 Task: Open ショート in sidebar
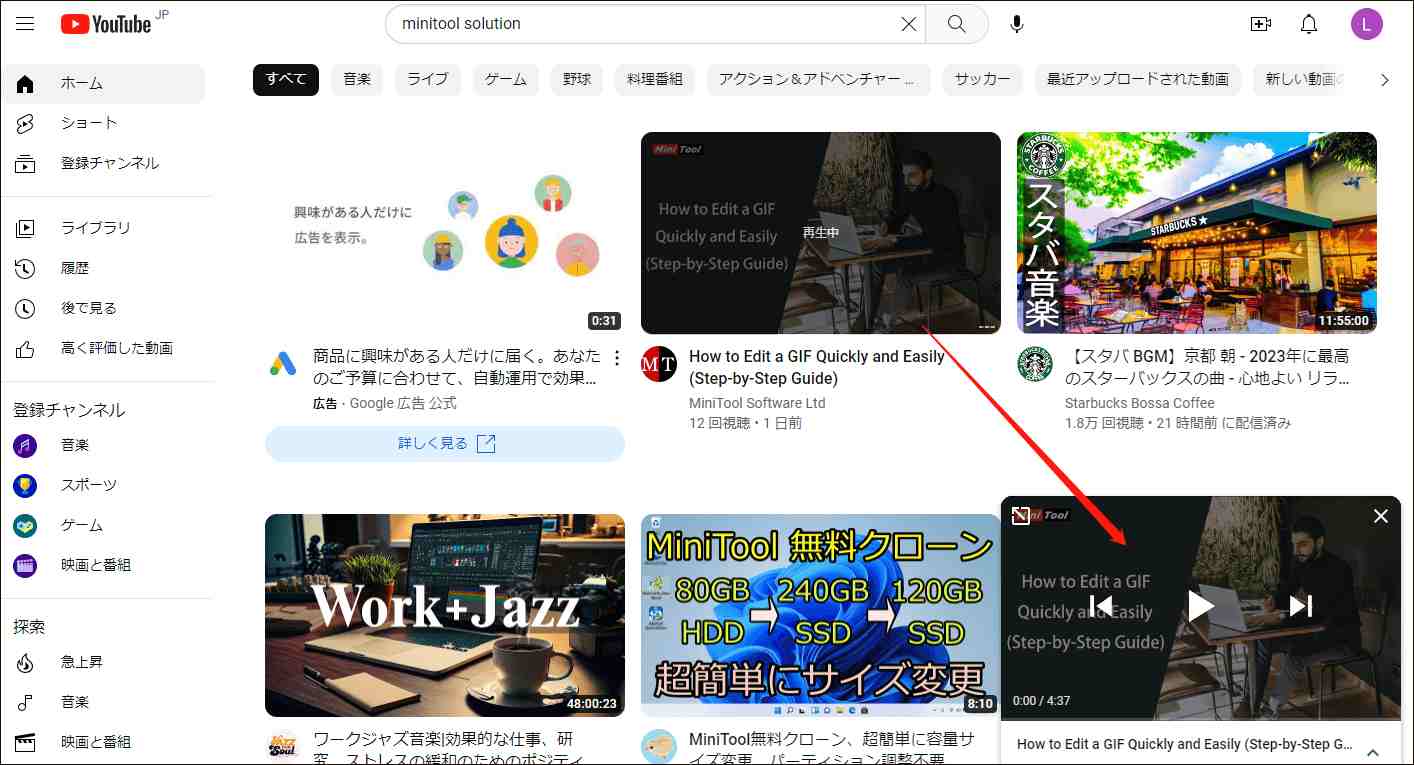coord(104,123)
